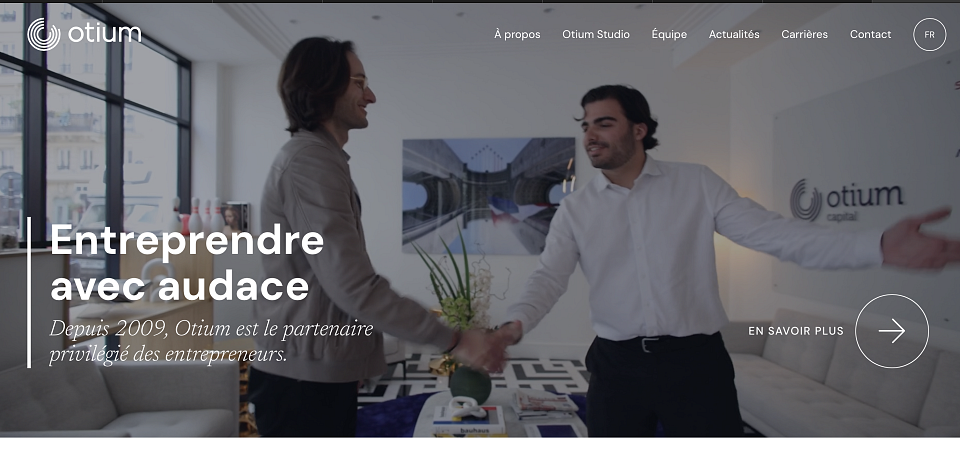Click the framed bridge artwork on wall
The image size is (960, 453).
coord(489,196)
